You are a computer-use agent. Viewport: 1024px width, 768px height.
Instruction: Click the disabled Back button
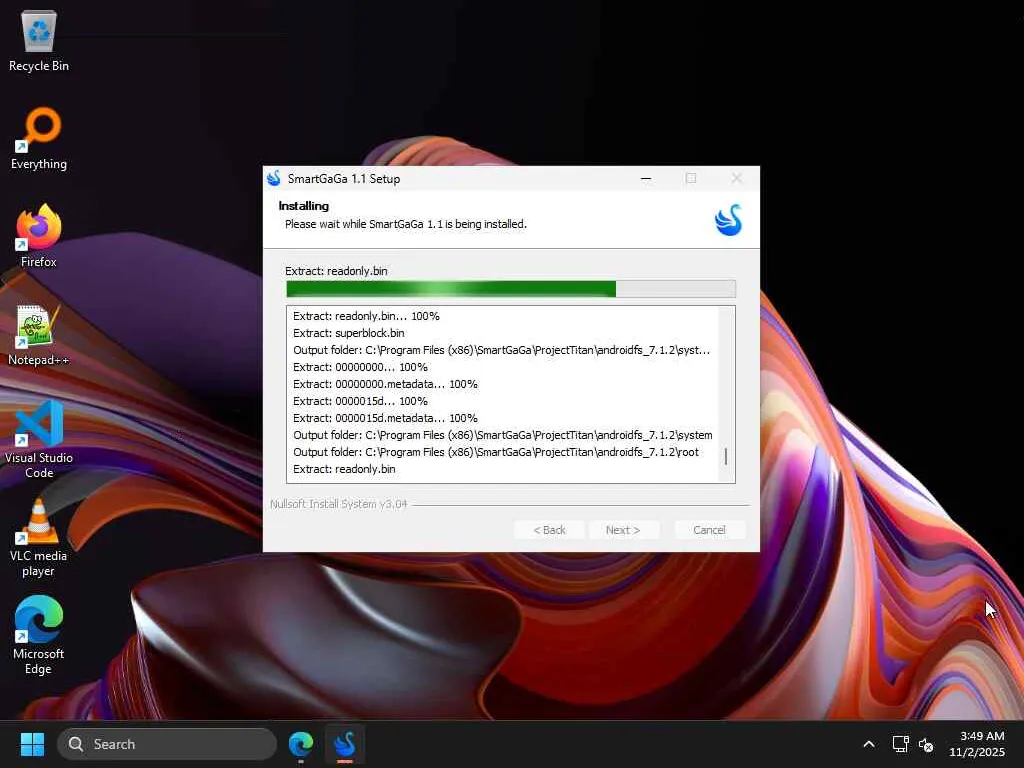[549, 530]
